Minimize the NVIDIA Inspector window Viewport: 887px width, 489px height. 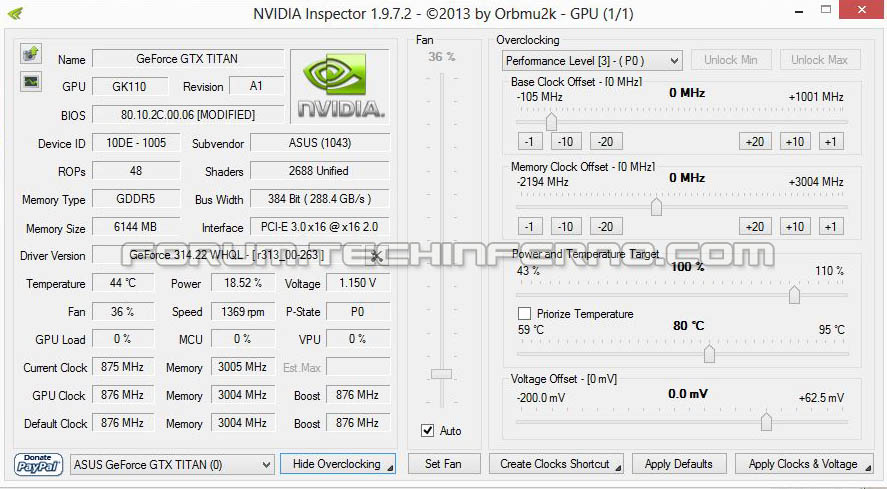click(799, 11)
